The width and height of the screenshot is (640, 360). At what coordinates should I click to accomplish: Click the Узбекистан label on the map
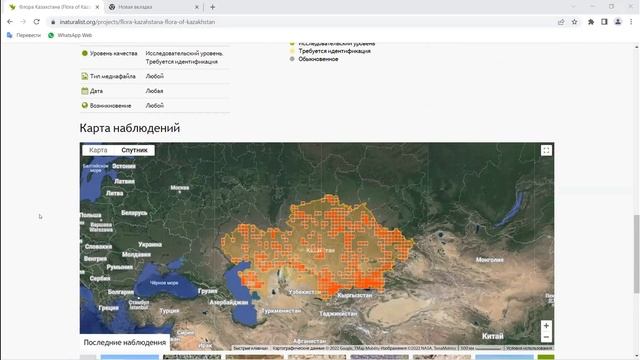(304, 292)
